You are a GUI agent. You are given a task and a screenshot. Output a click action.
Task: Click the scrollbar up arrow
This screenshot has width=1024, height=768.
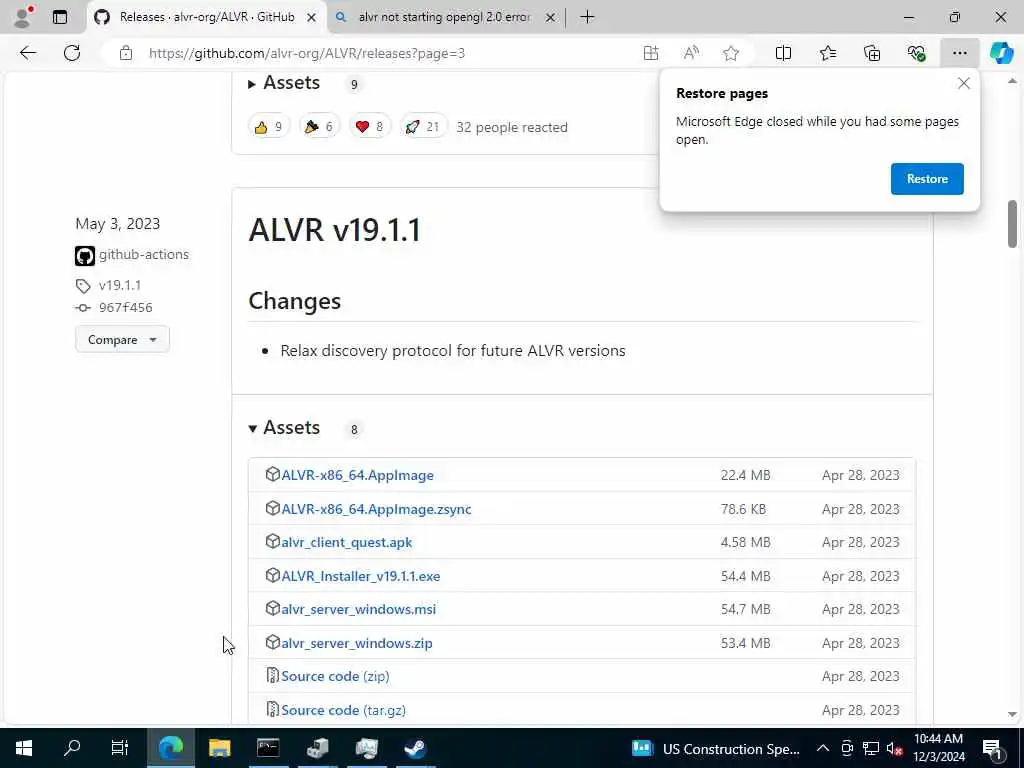[x=1012, y=82]
